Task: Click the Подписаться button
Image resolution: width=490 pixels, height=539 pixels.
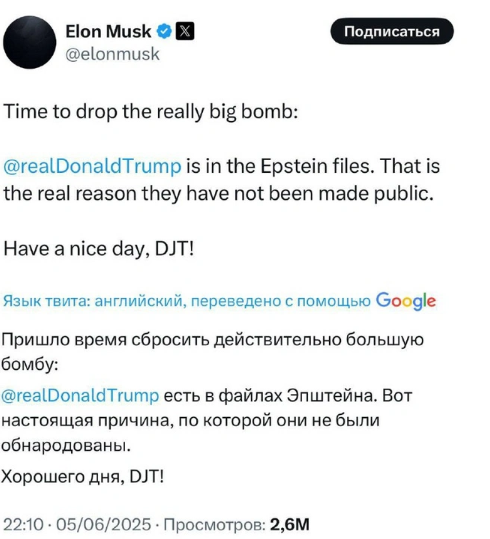Action: [392, 31]
